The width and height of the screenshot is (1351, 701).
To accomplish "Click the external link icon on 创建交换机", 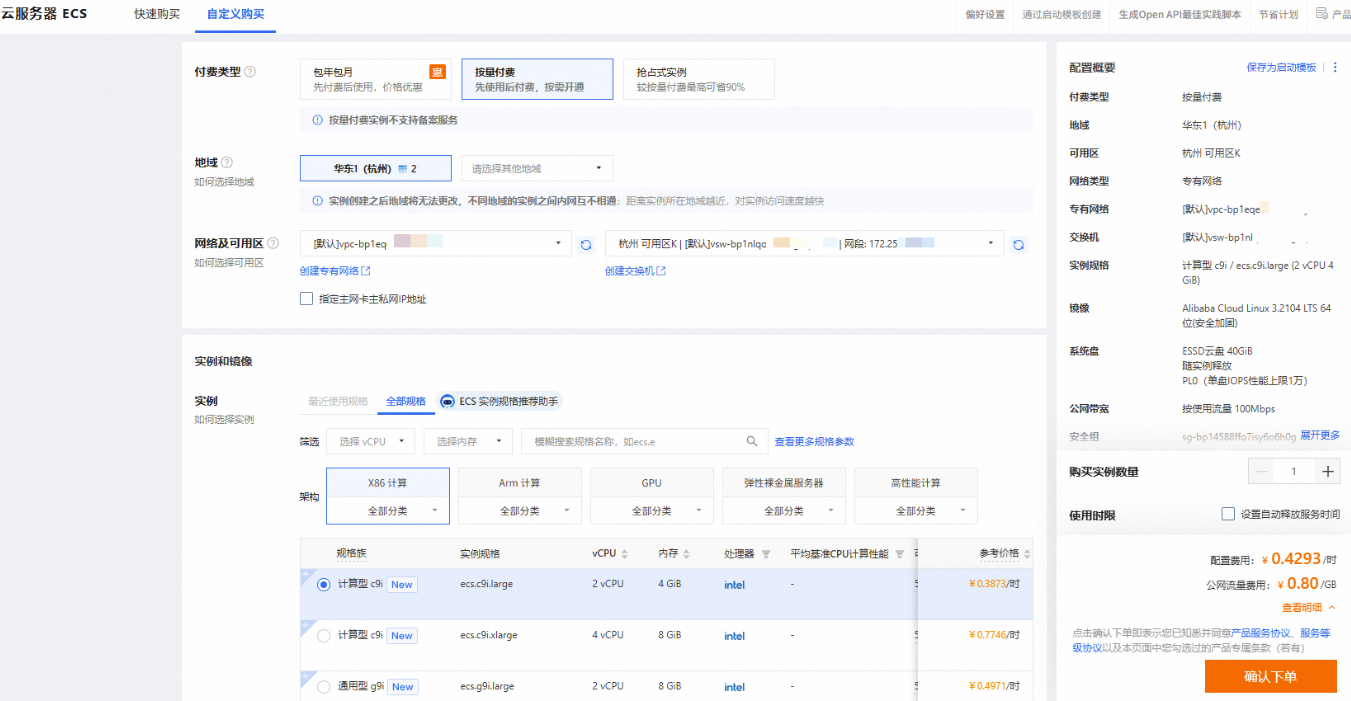I will tap(661, 271).
